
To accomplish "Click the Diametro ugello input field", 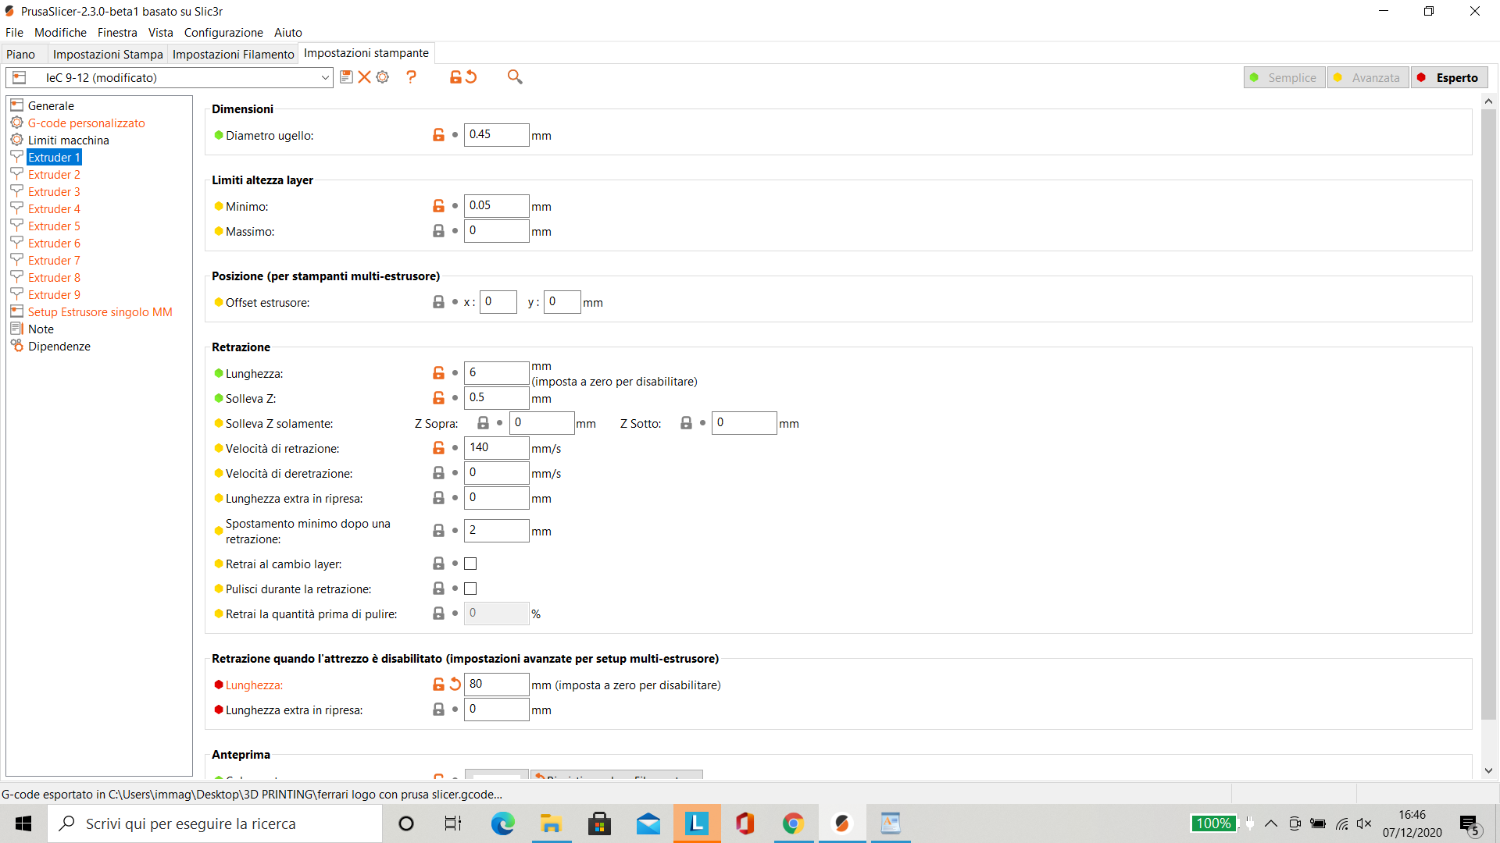I will pos(496,135).
